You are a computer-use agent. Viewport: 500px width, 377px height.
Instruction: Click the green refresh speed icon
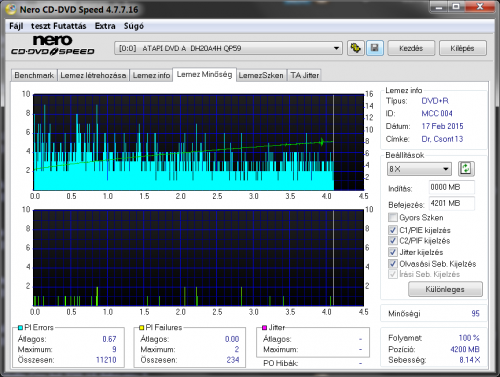coord(466,169)
